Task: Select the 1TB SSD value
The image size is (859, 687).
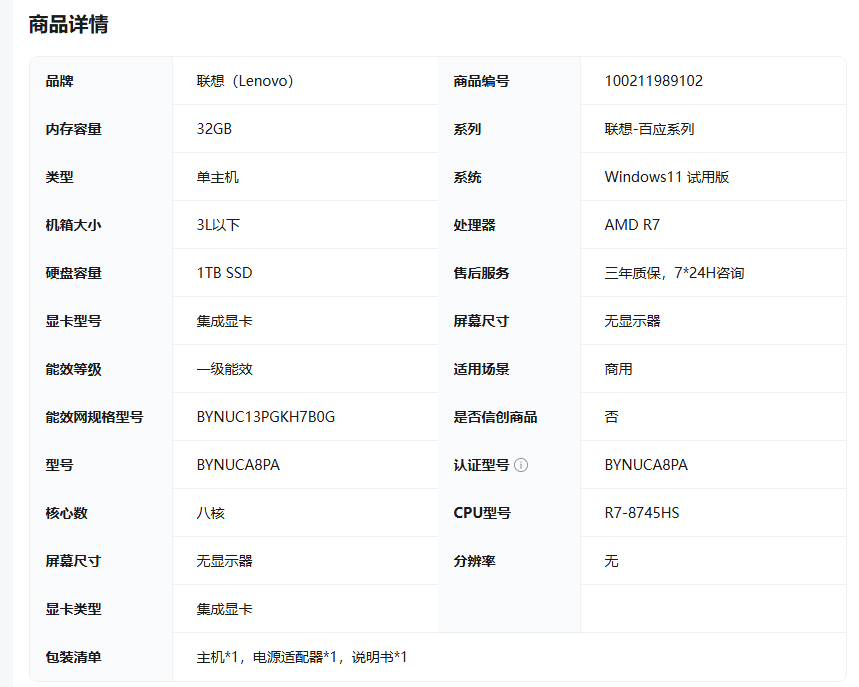Action: pyautogui.click(x=225, y=273)
